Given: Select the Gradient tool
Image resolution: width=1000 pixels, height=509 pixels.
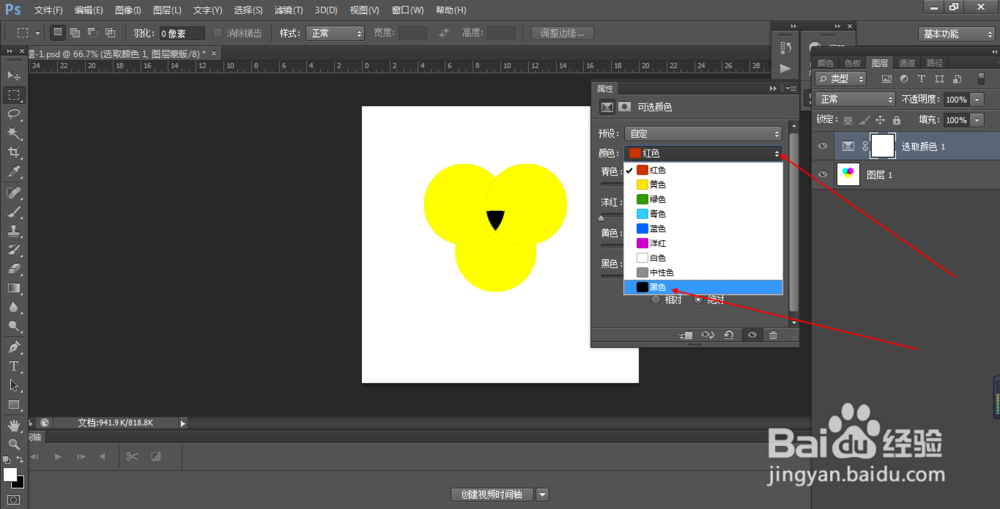Looking at the screenshot, I should [13, 288].
